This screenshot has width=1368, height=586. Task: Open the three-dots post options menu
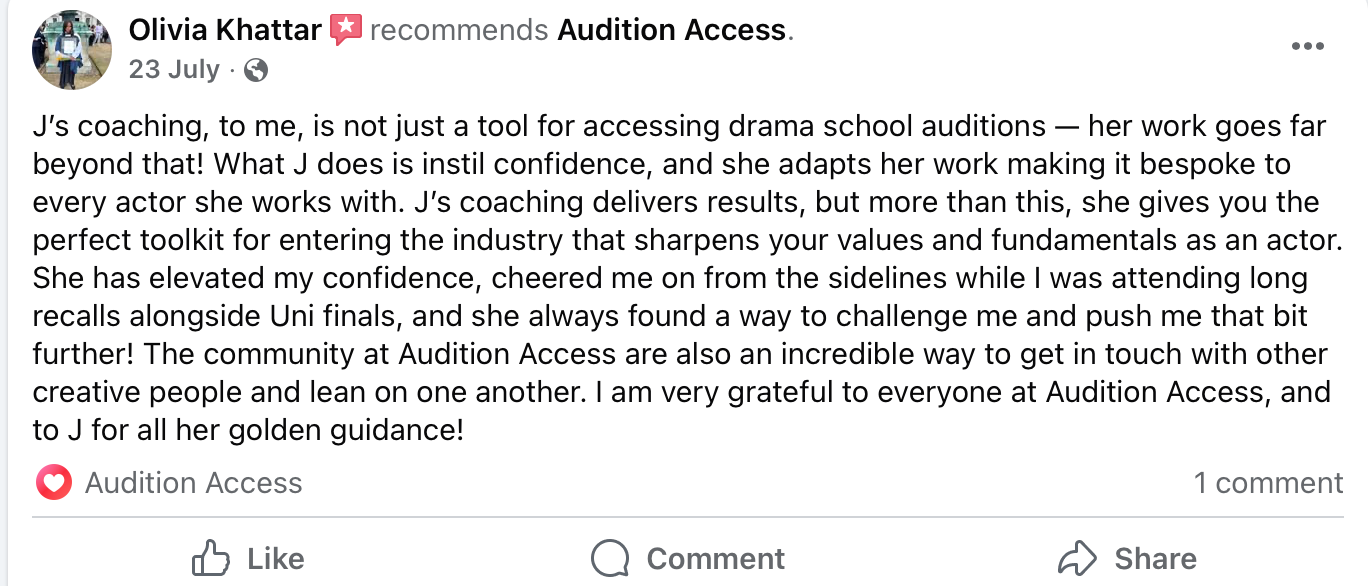coord(1307,46)
